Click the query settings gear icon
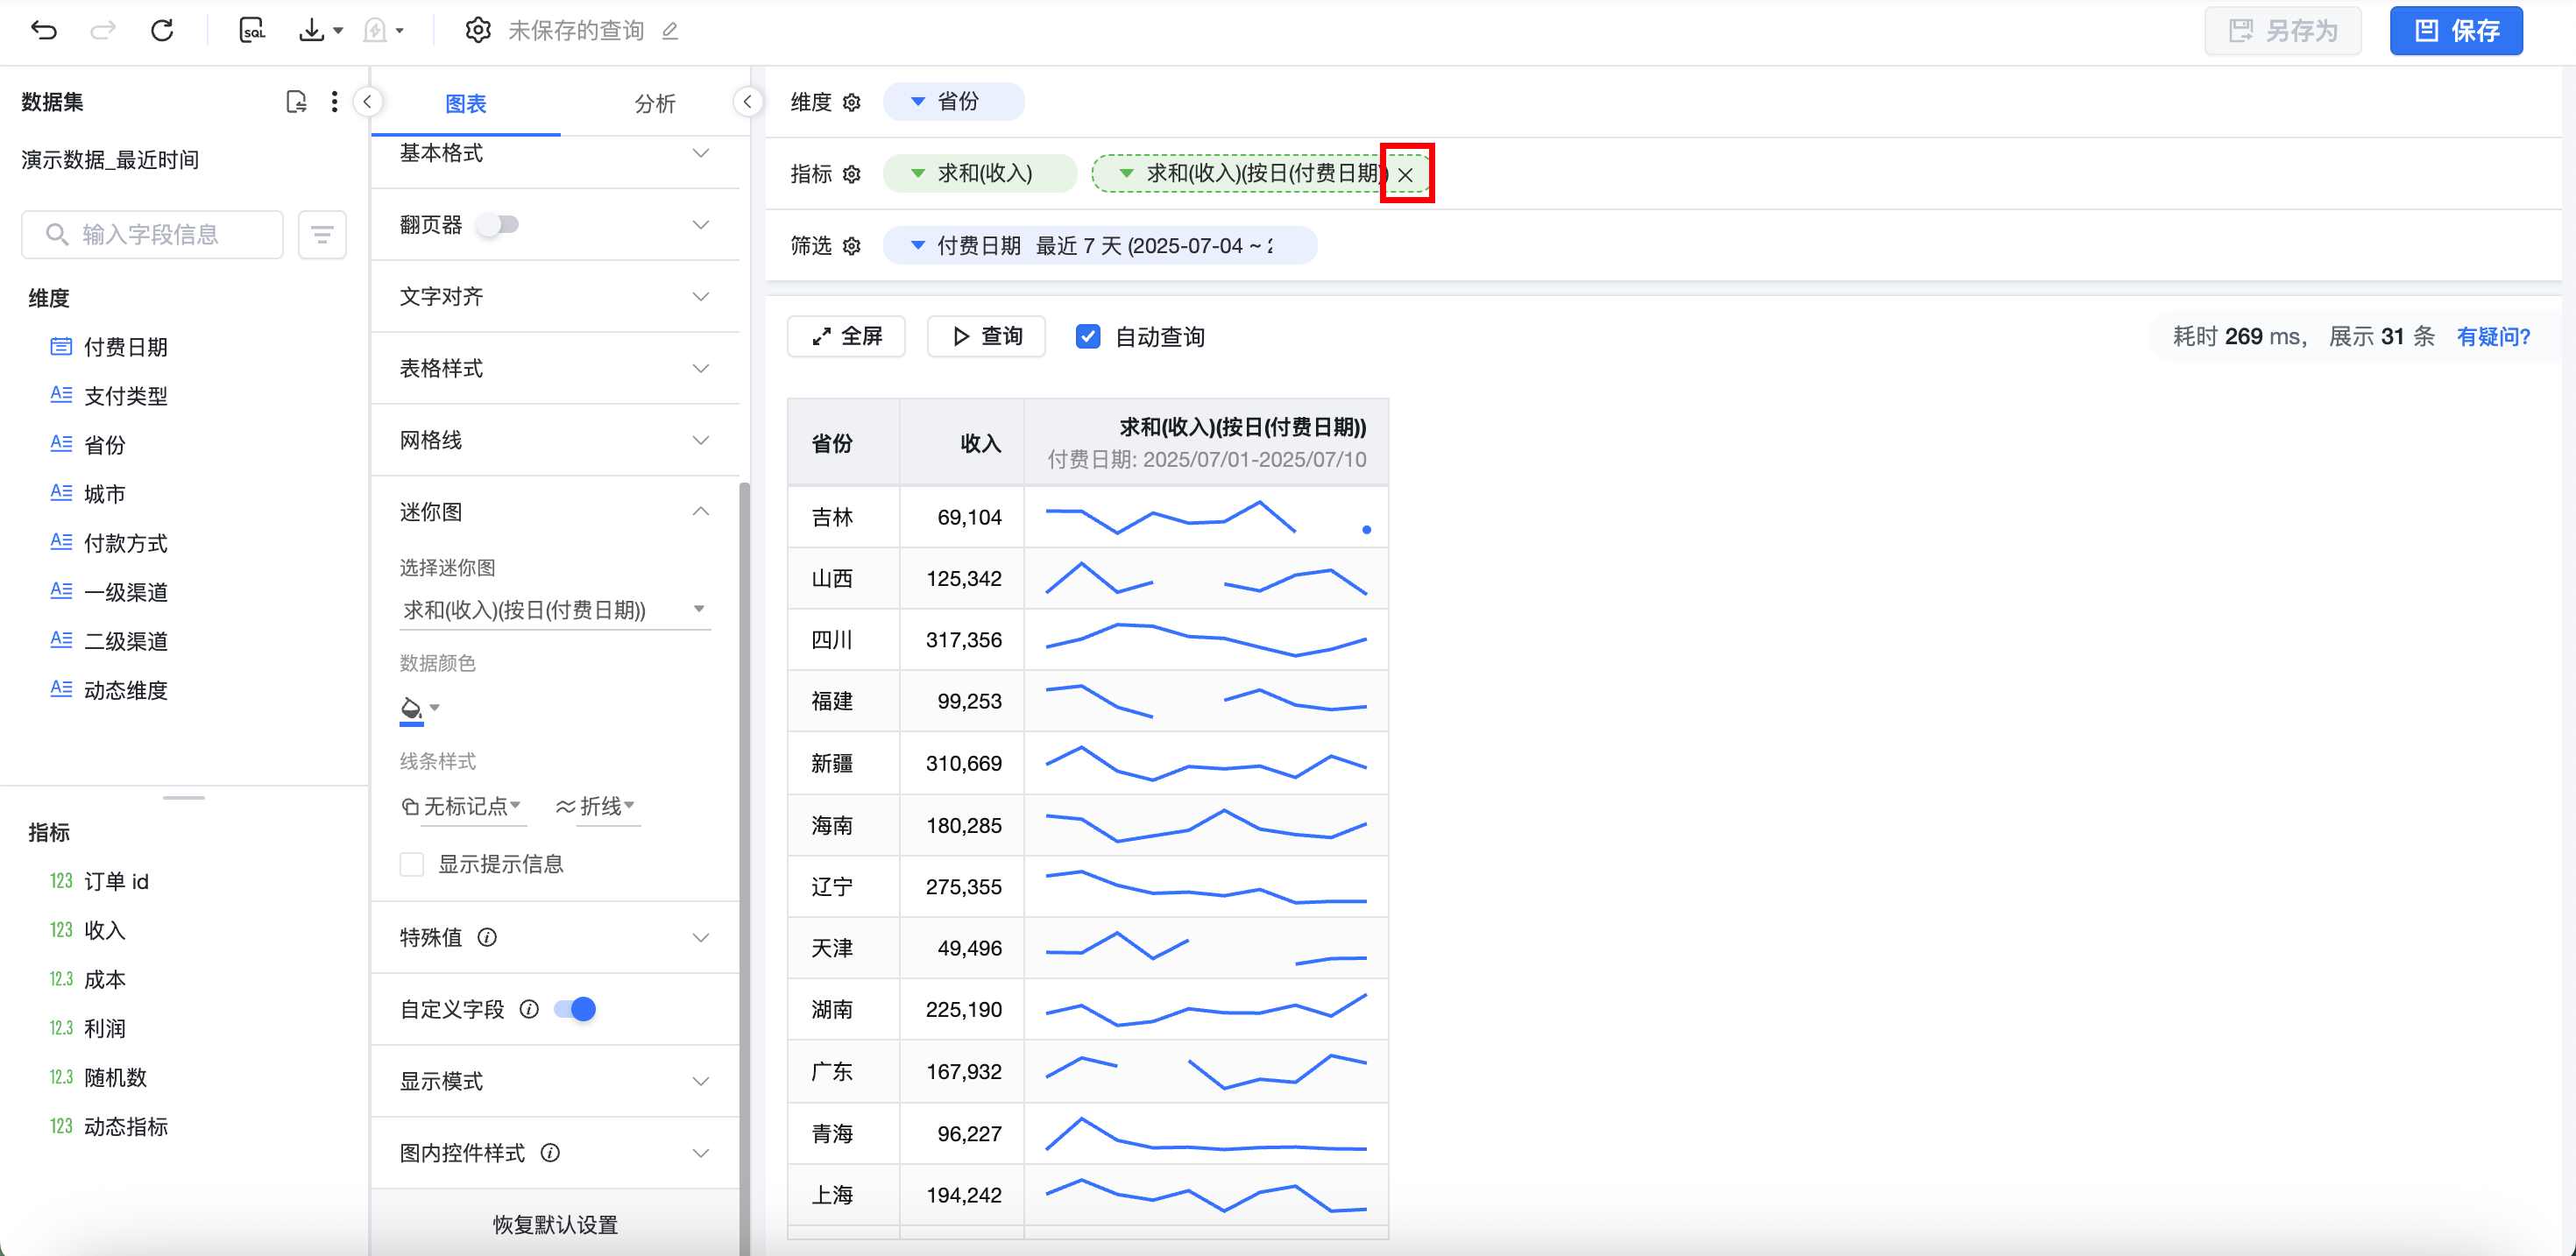 (478, 30)
